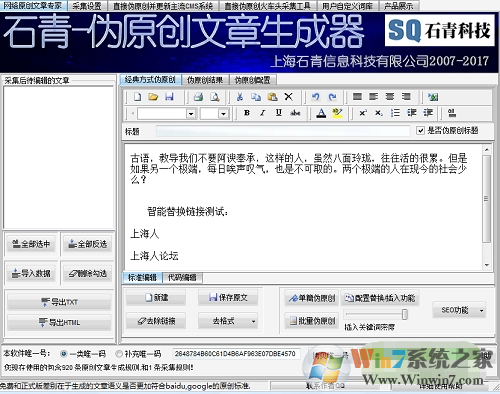
Task: Expand SEO功能 dropdown button
Action: point(481,311)
